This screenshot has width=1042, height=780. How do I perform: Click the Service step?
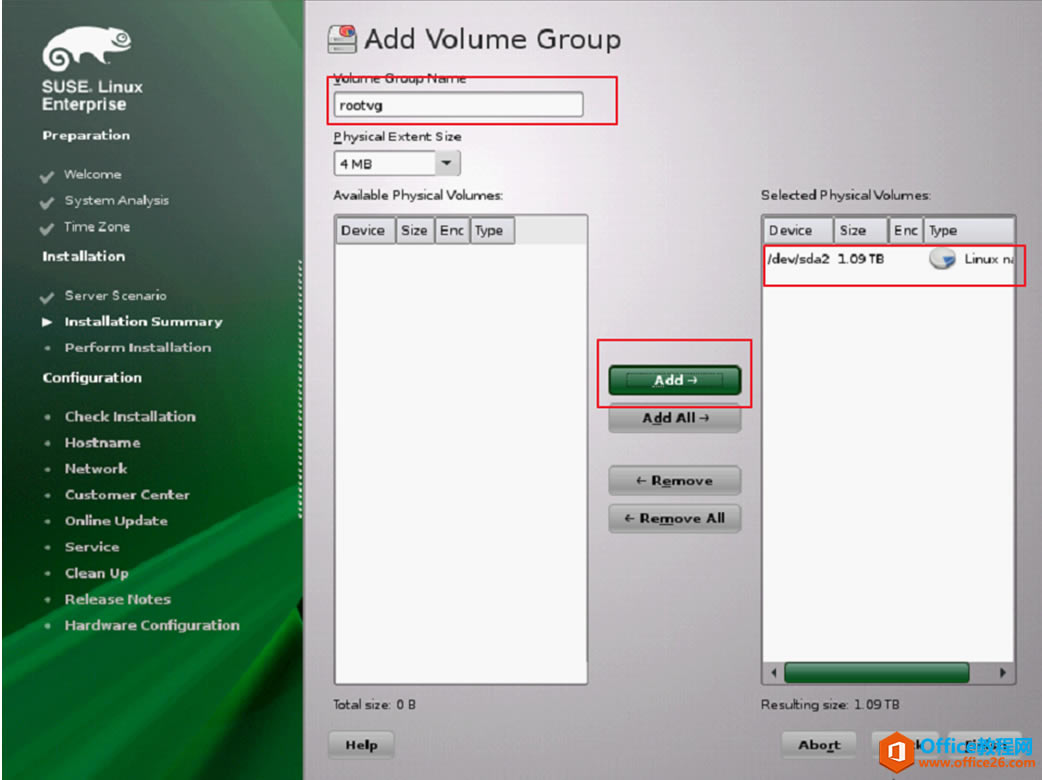coord(92,547)
